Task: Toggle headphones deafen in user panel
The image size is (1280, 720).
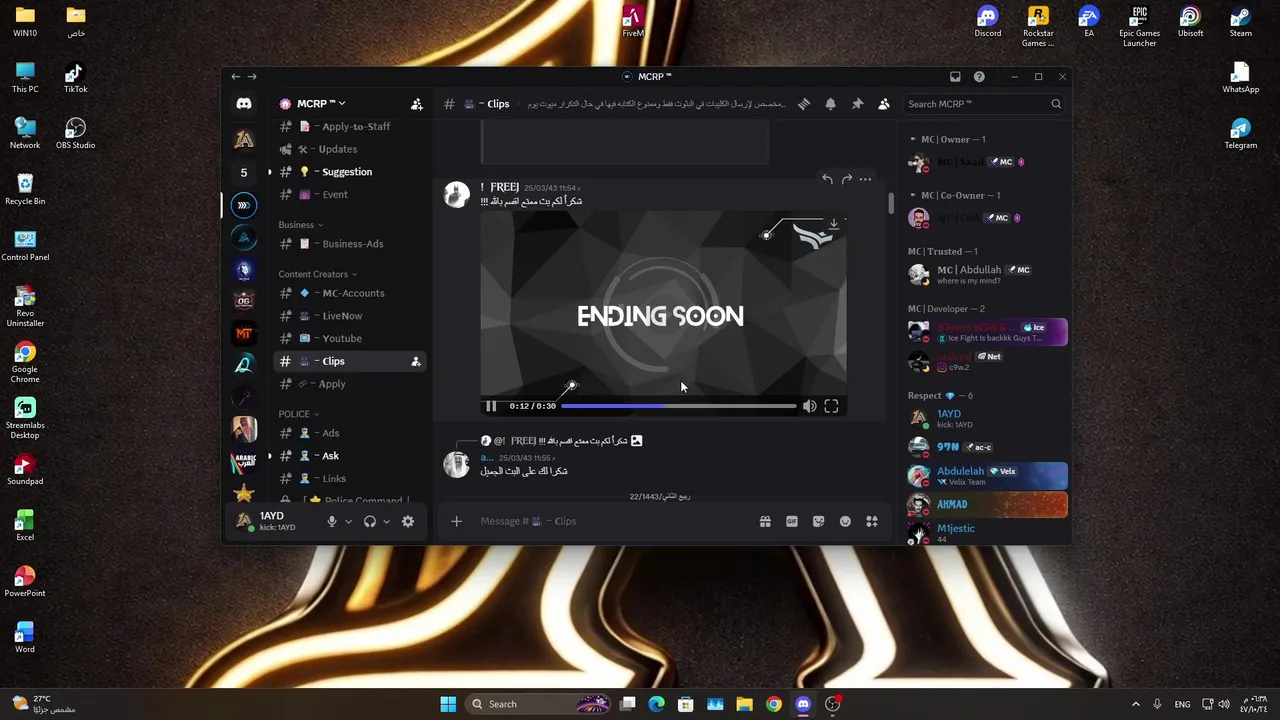Action: (x=370, y=521)
